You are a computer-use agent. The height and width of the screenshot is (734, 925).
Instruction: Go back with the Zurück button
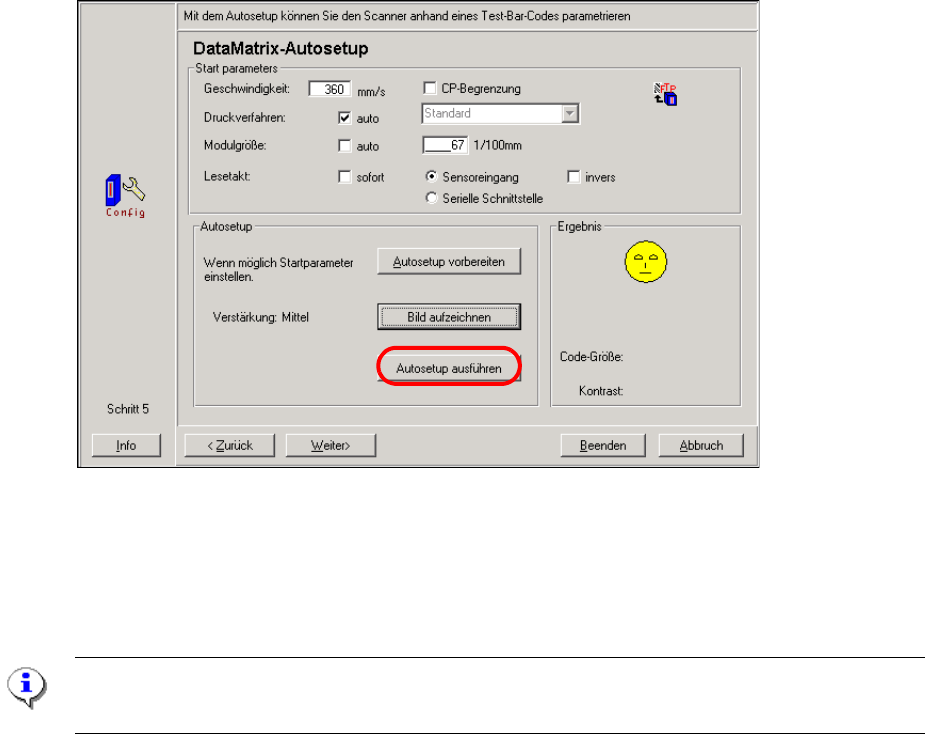click(x=229, y=445)
